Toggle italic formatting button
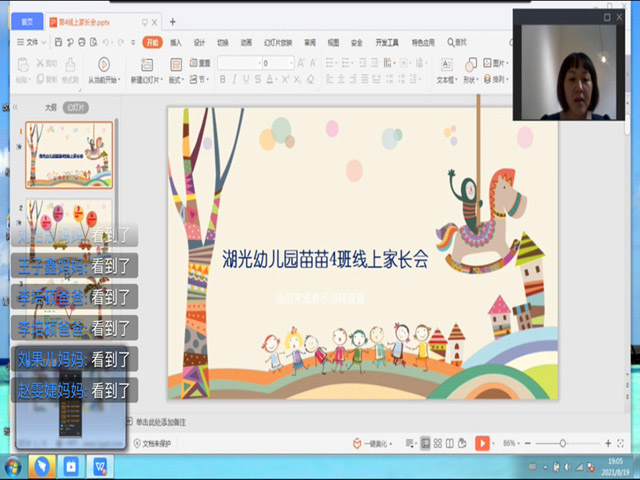640x480 pixels. pos(234,80)
